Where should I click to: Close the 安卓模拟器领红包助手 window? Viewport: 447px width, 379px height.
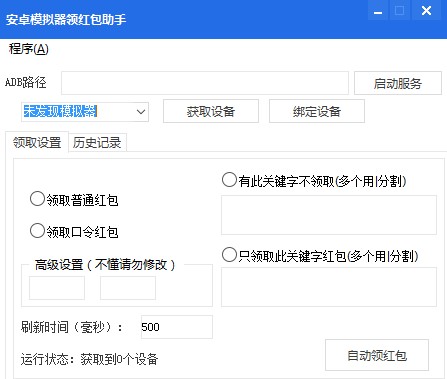coord(427,11)
